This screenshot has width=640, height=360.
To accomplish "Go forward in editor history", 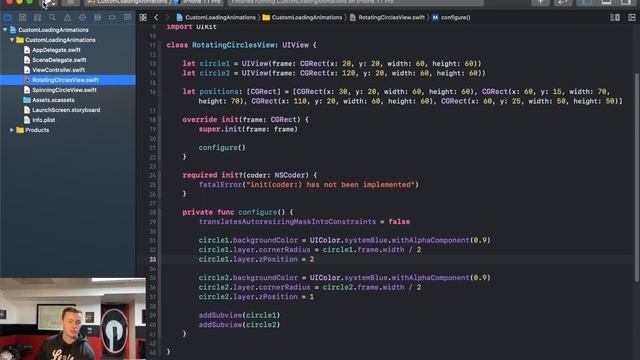I will click(x=167, y=18).
